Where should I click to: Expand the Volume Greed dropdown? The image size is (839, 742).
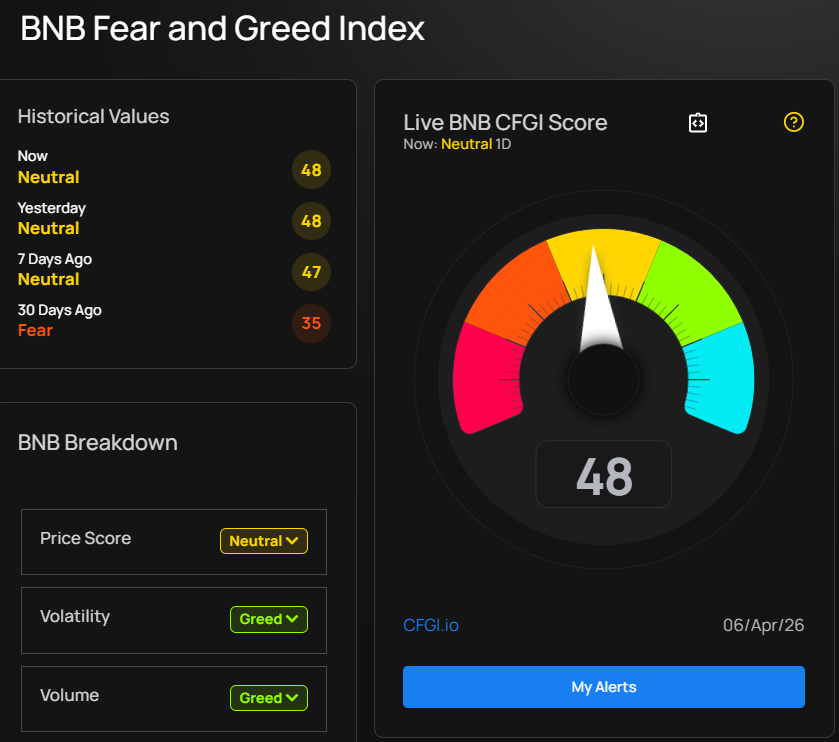[269, 698]
